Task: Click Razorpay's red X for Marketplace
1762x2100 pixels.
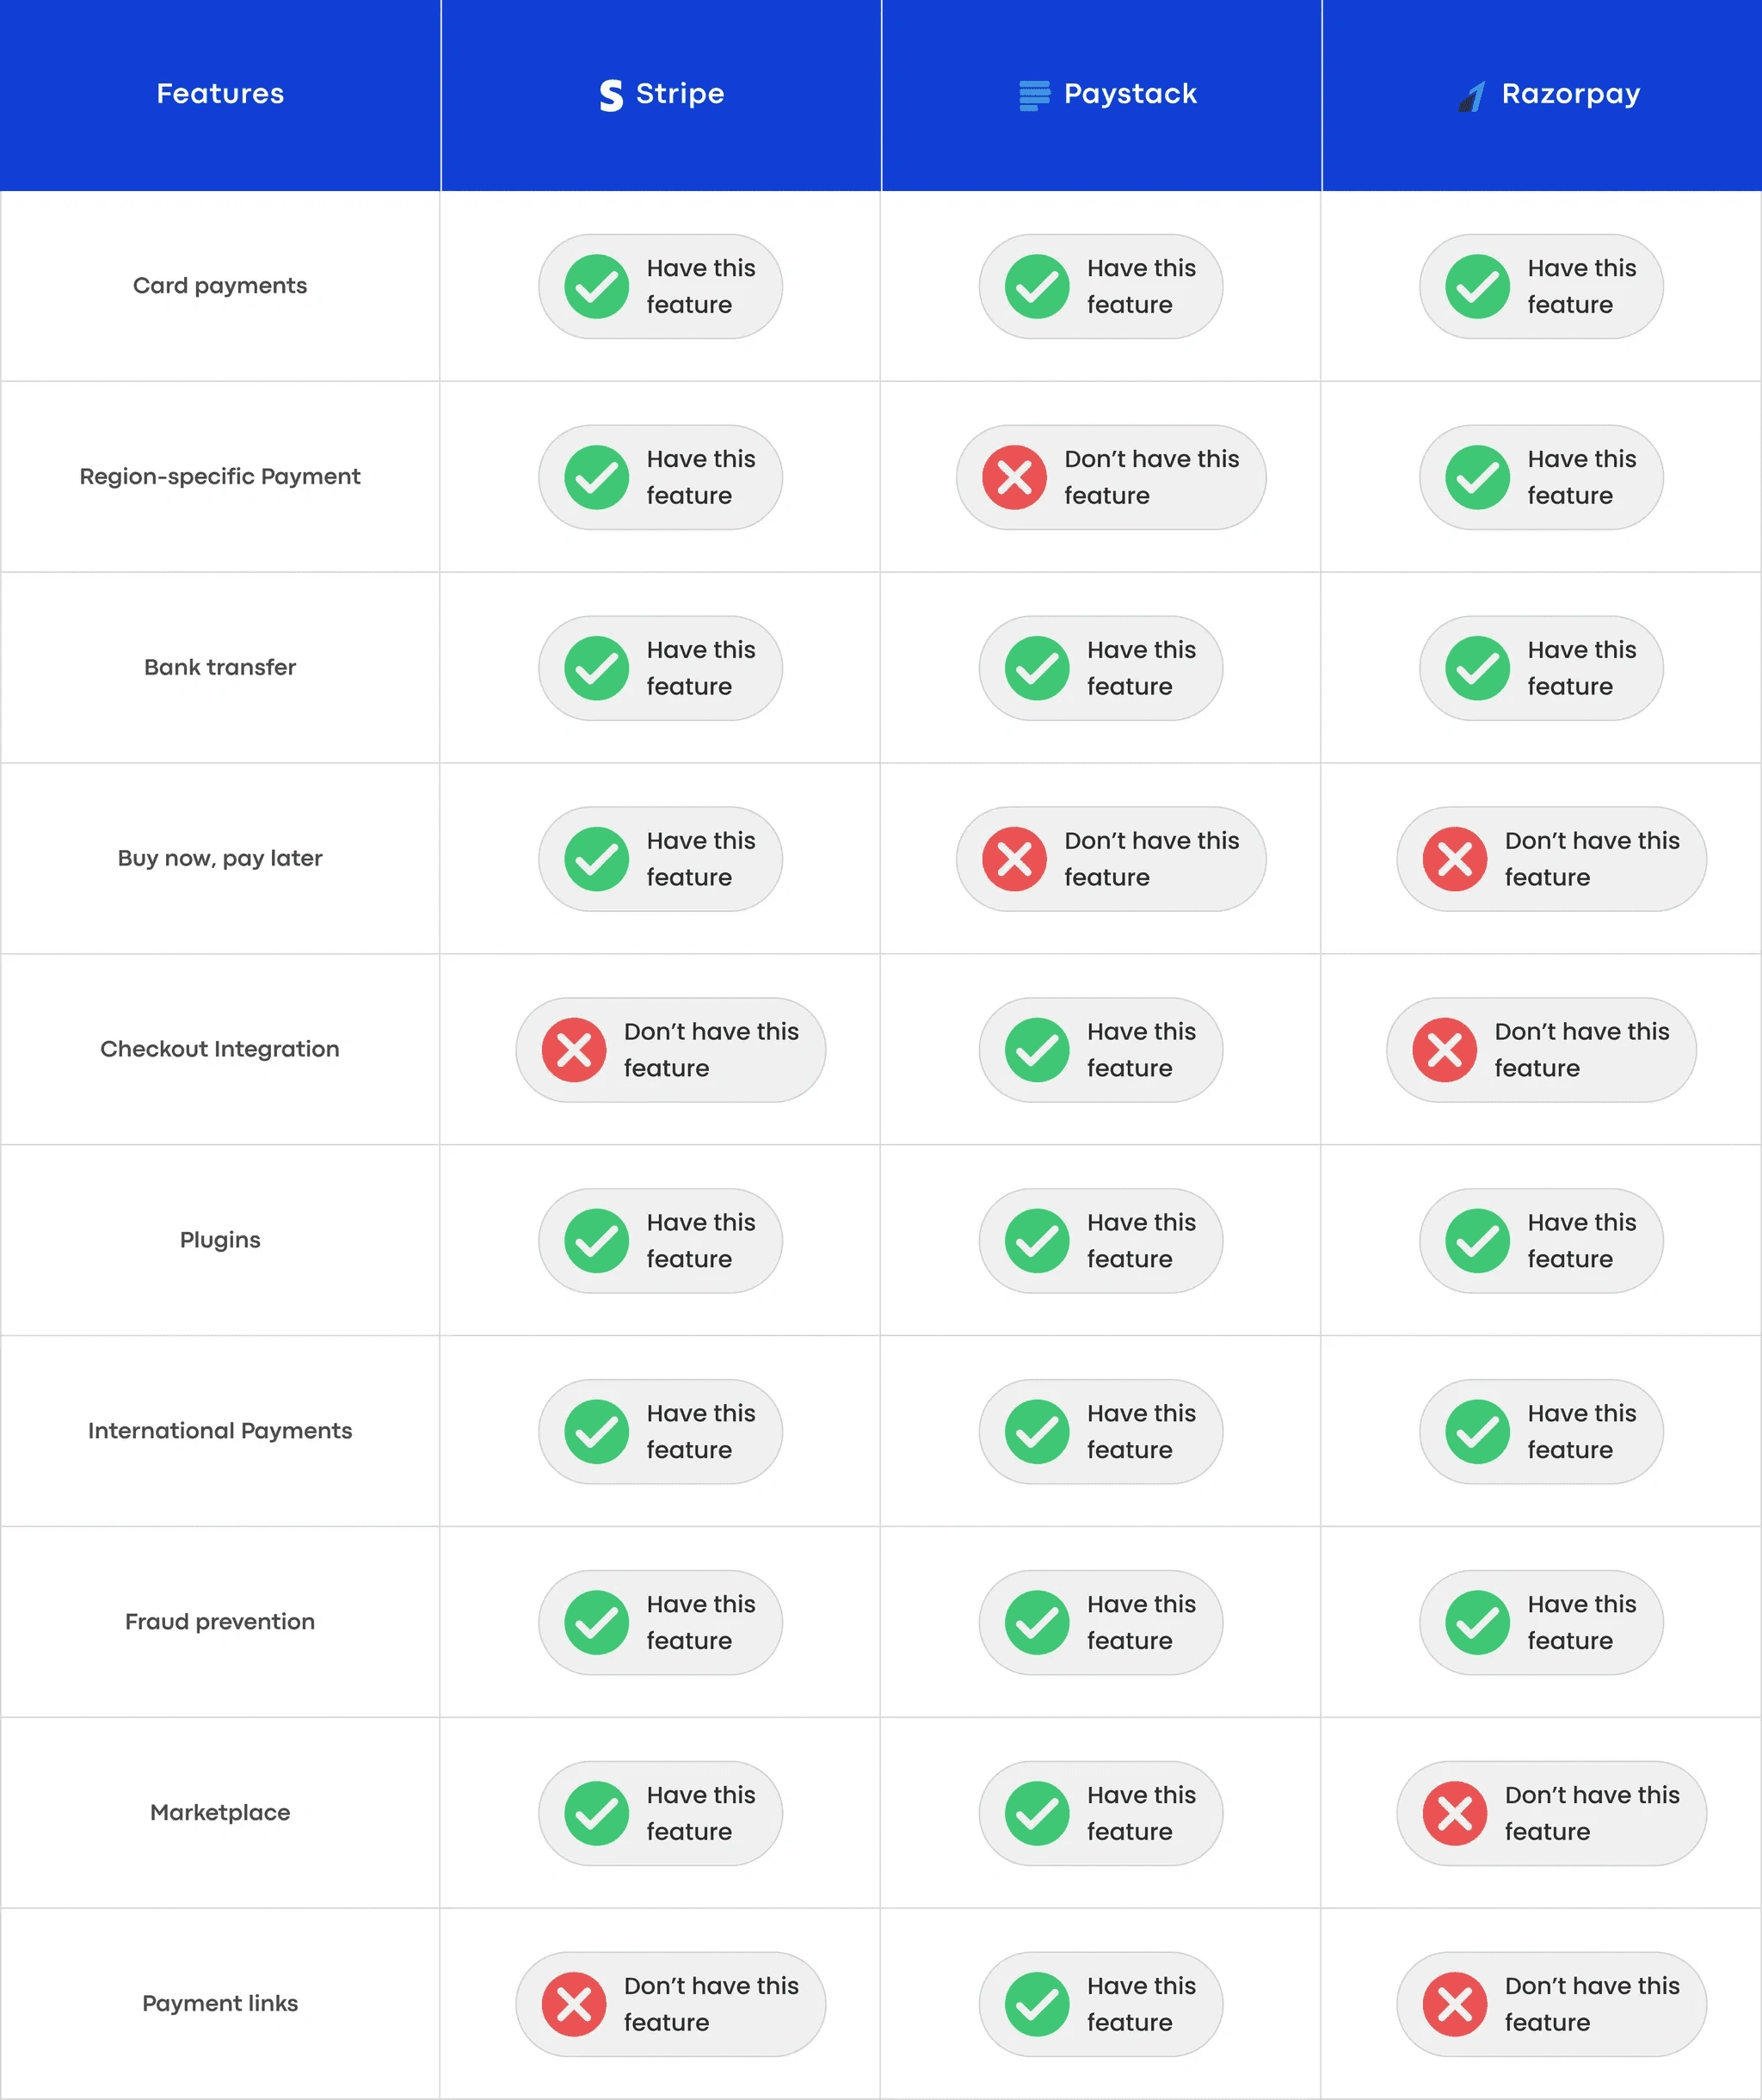Action: pyautogui.click(x=1454, y=1813)
